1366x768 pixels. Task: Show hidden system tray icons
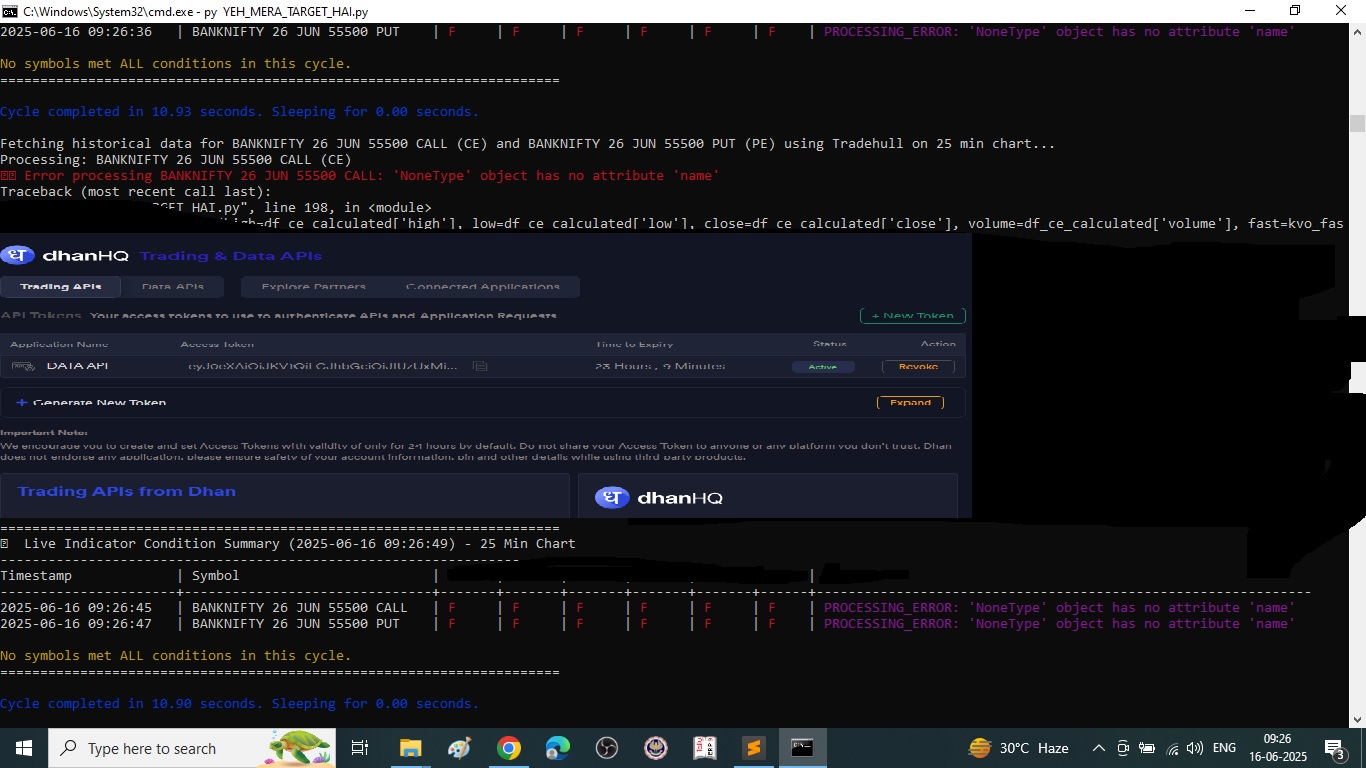[1098, 748]
